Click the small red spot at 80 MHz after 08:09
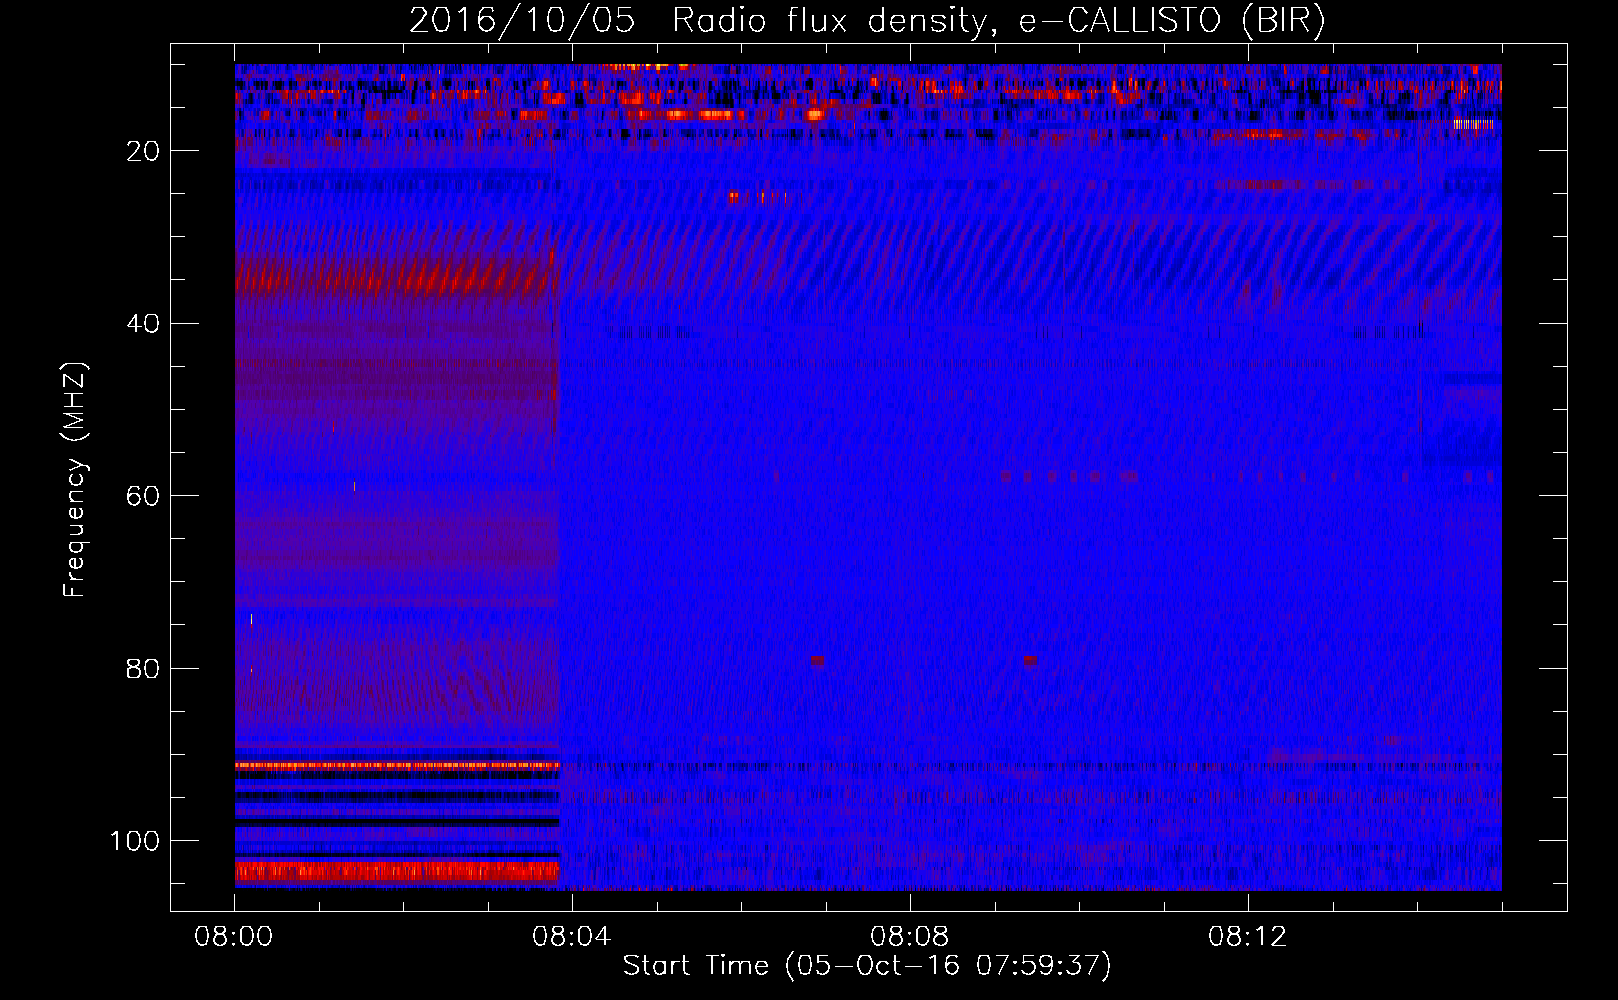Screen dimensions: 1618x1000 click(1030, 661)
